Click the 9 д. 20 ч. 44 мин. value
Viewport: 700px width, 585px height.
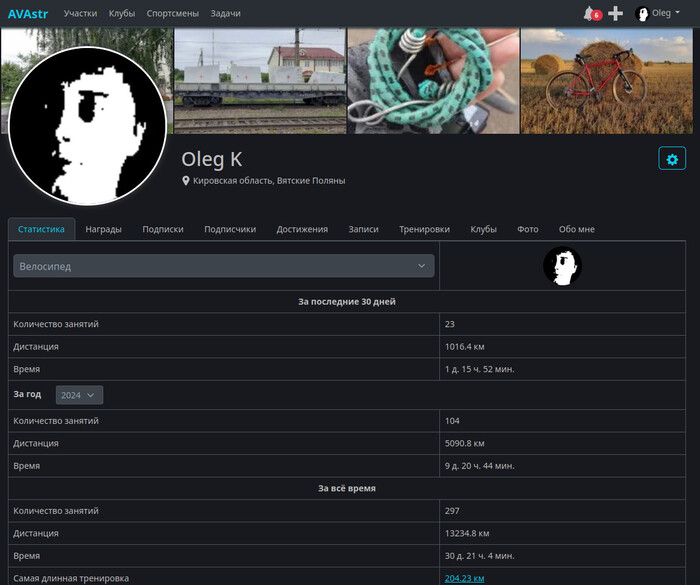click(x=479, y=466)
